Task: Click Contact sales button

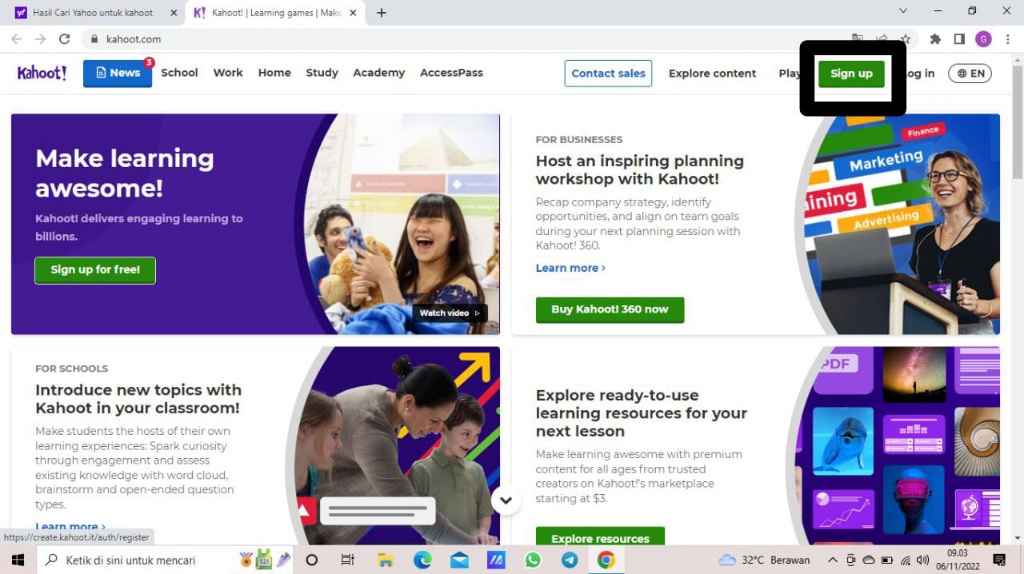Action: [608, 73]
